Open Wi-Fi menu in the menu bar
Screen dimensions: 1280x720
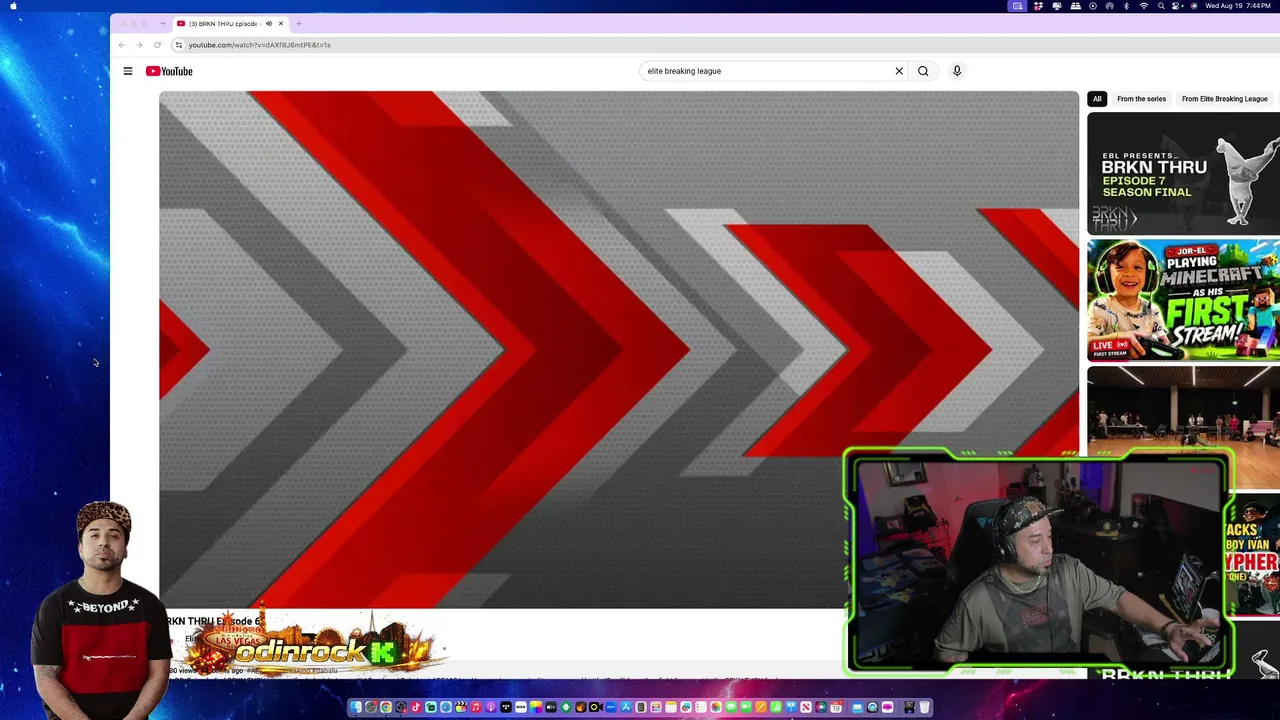click(x=1143, y=6)
